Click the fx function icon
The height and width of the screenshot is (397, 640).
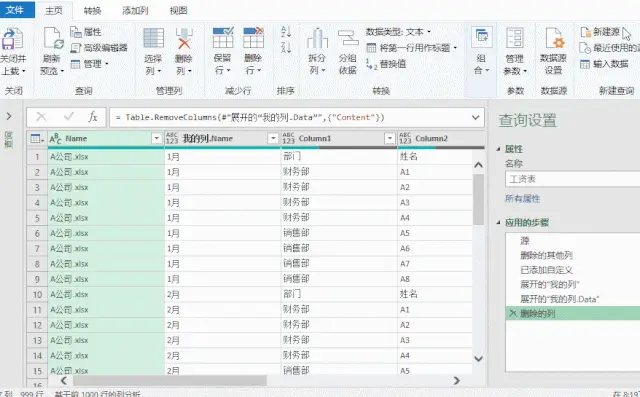click(x=93, y=117)
